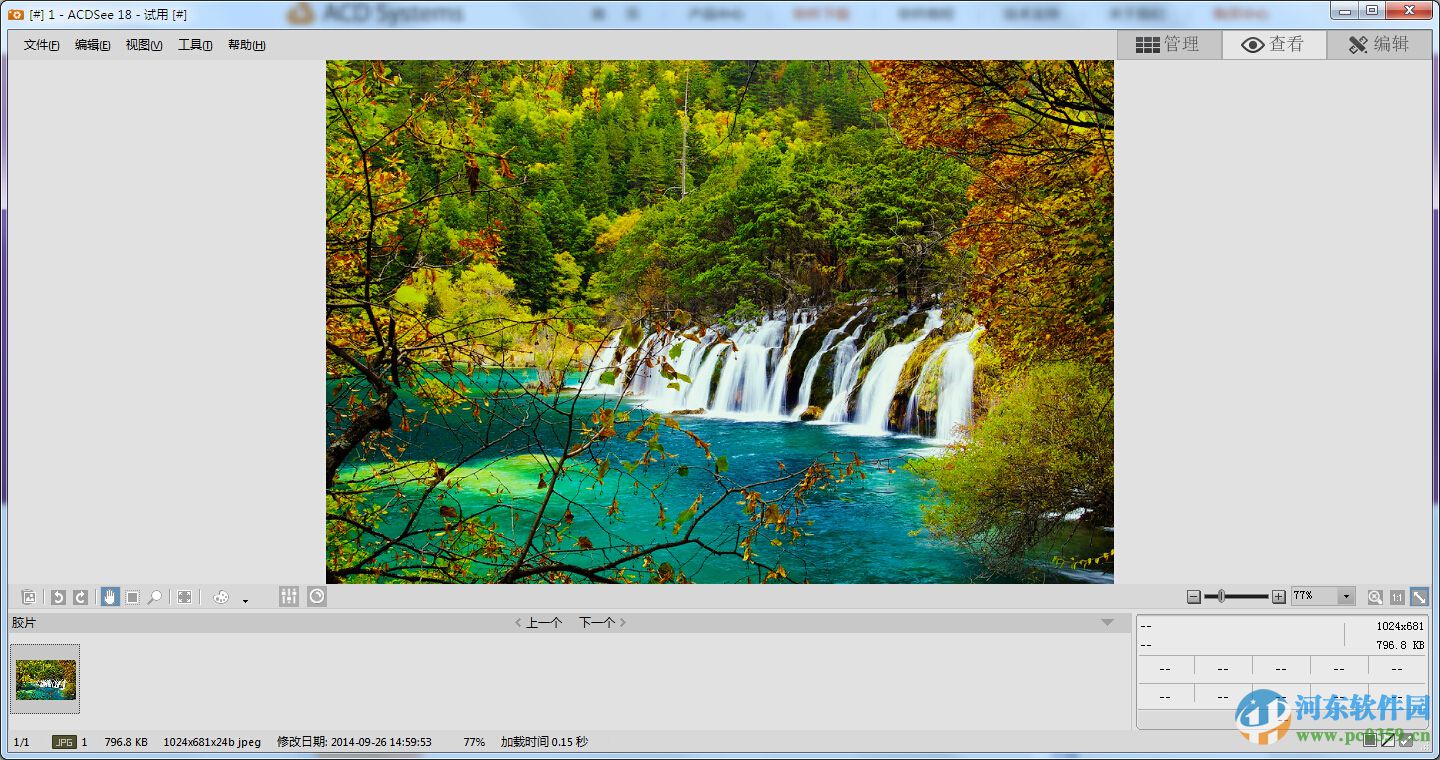Click the zoom in plus button
Viewport: 1440px width, 760px height.
(1278, 597)
